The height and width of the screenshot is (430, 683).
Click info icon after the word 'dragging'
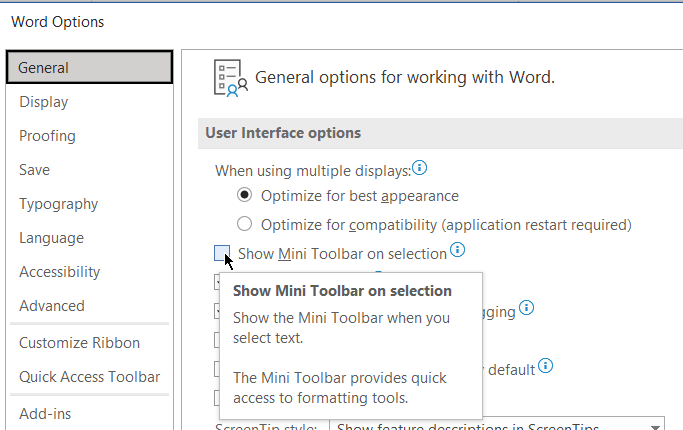[x=526, y=308]
